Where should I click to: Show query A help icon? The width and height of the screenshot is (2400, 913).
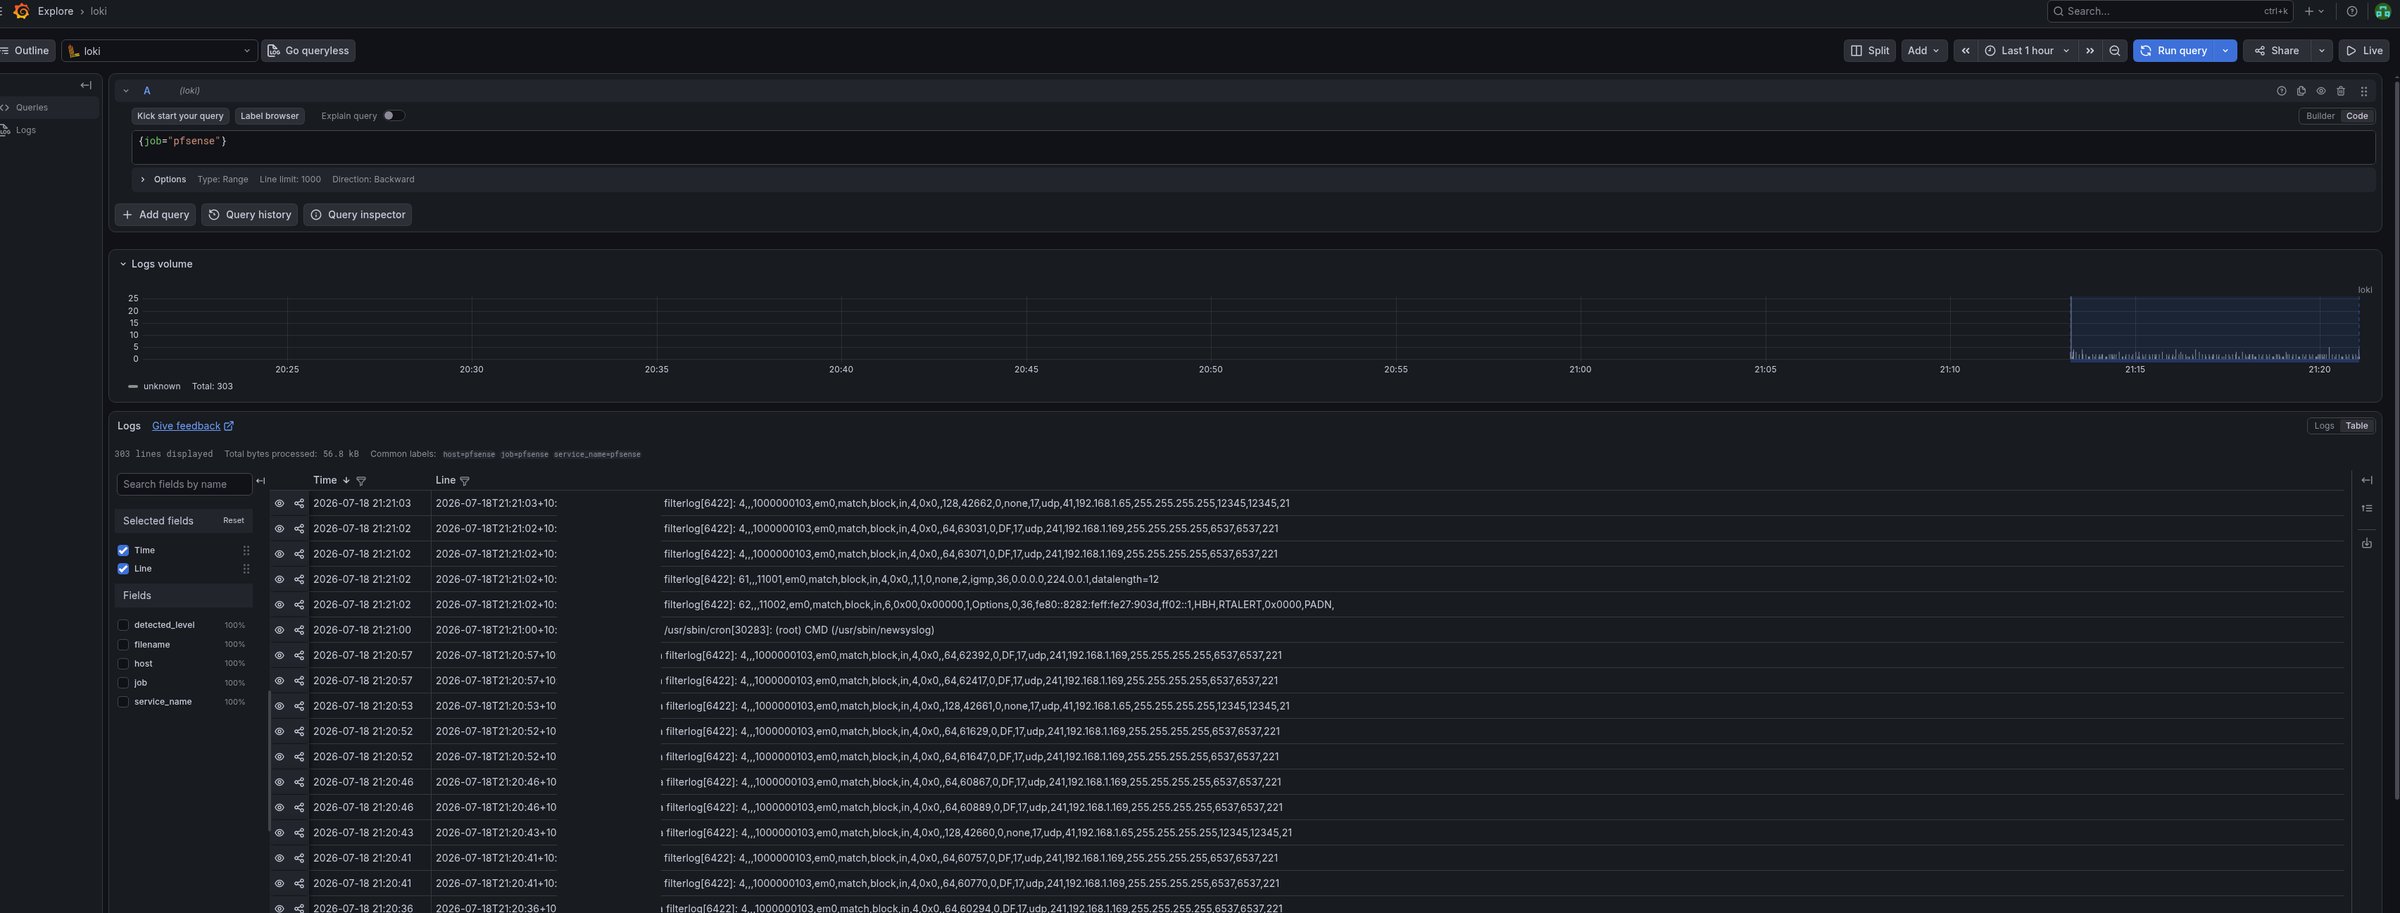(2281, 91)
